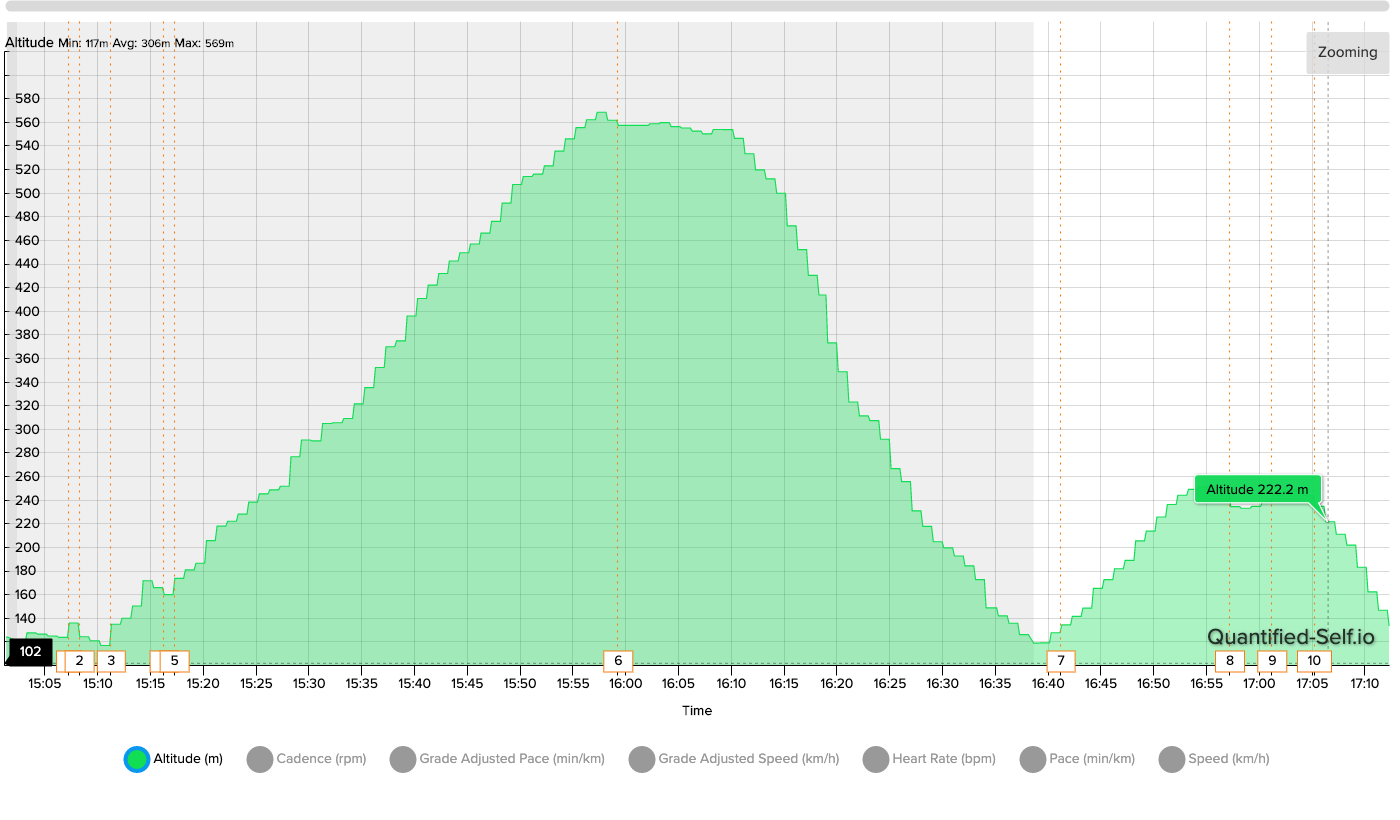Click the 460 altitude axis label
The width and height of the screenshot is (1400, 820).
pos(27,241)
